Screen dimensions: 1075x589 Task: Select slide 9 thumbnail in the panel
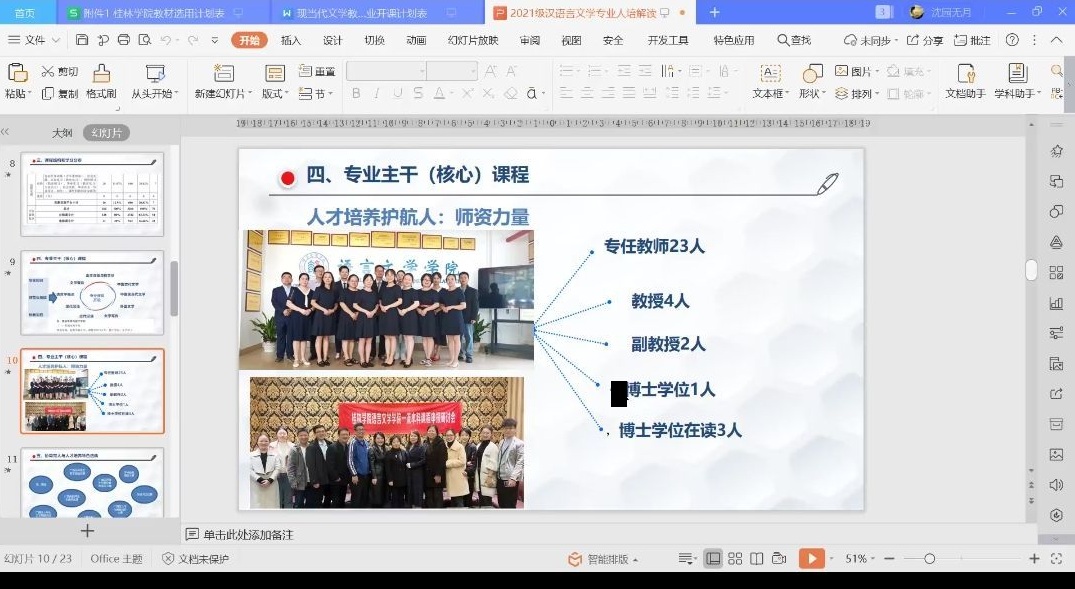pos(92,292)
